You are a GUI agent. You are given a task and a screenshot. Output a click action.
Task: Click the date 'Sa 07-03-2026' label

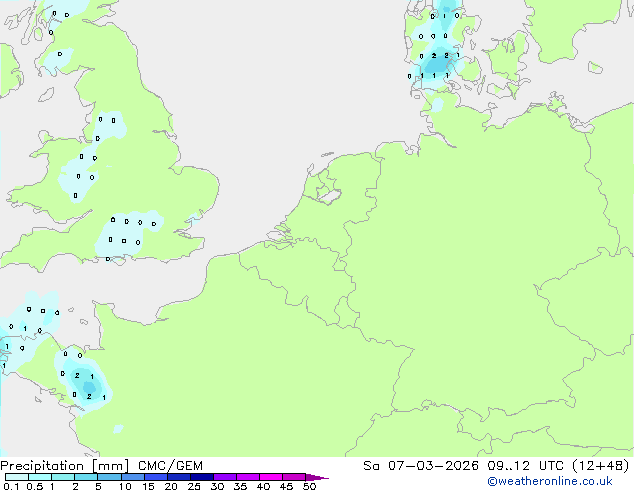[421, 466]
